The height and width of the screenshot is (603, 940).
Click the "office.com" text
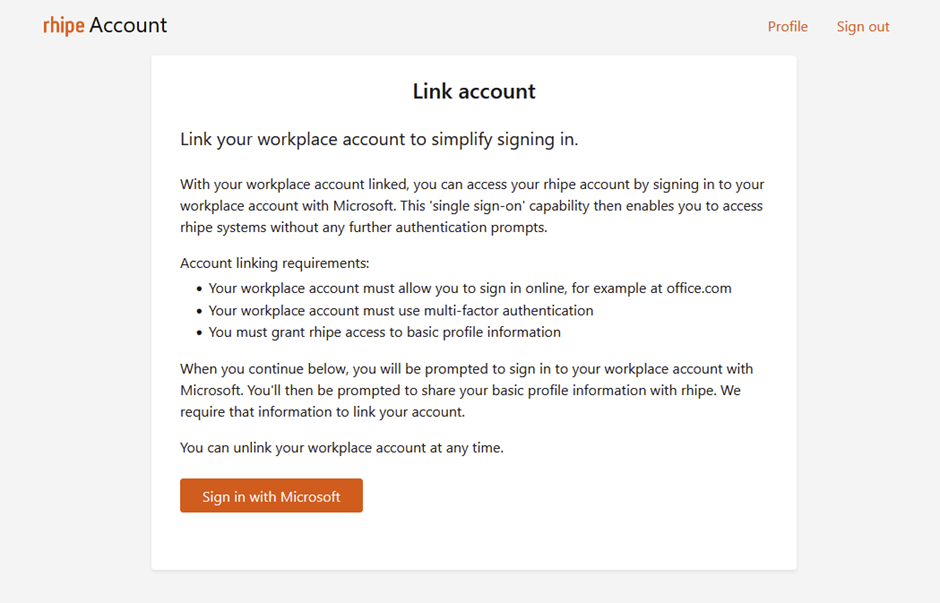pyautogui.click(x=697, y=288)
